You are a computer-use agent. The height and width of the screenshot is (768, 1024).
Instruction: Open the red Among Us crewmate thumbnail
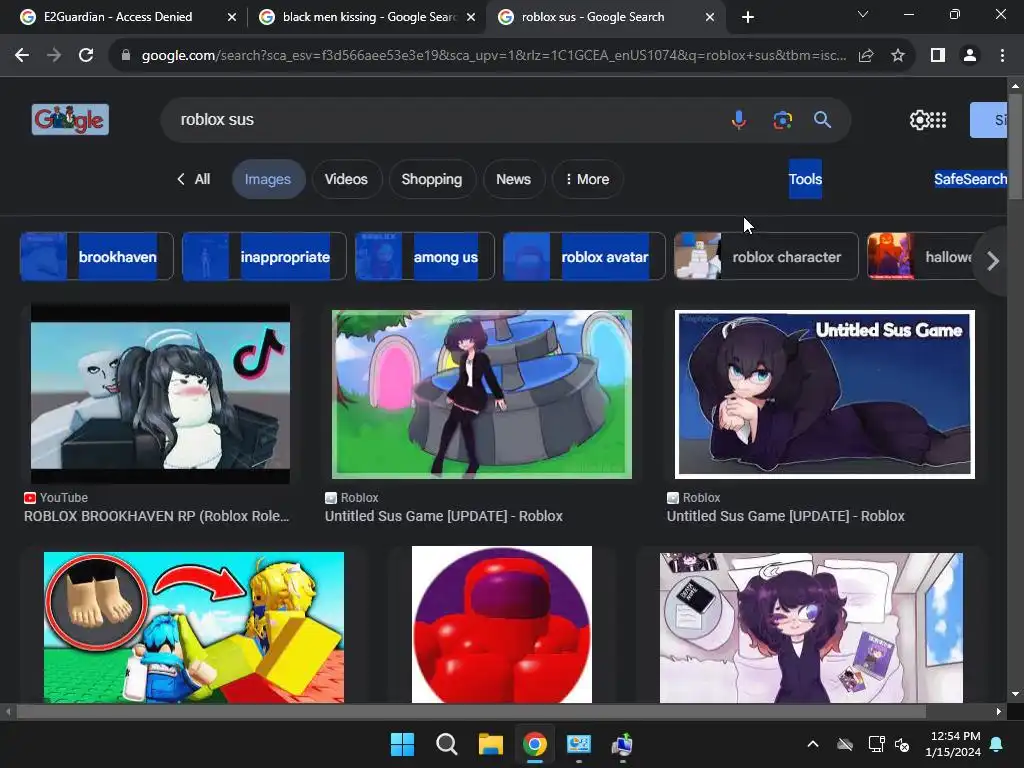coord(502,625)
